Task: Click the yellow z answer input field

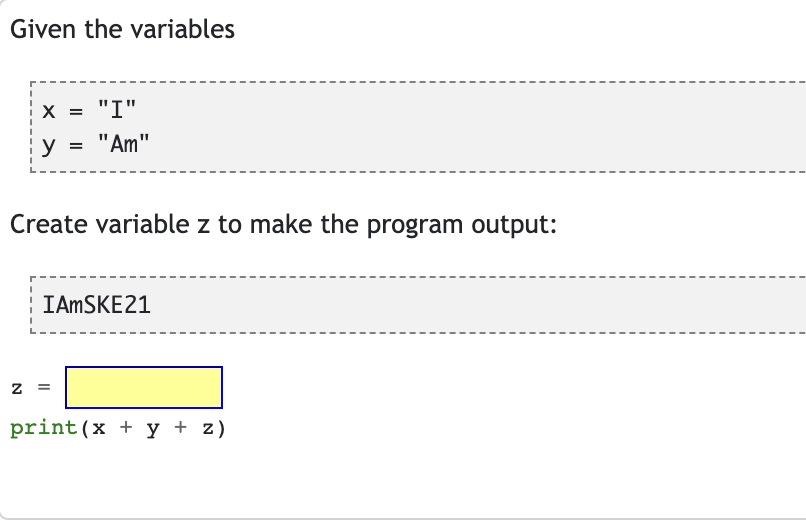Action: [144, 387]
